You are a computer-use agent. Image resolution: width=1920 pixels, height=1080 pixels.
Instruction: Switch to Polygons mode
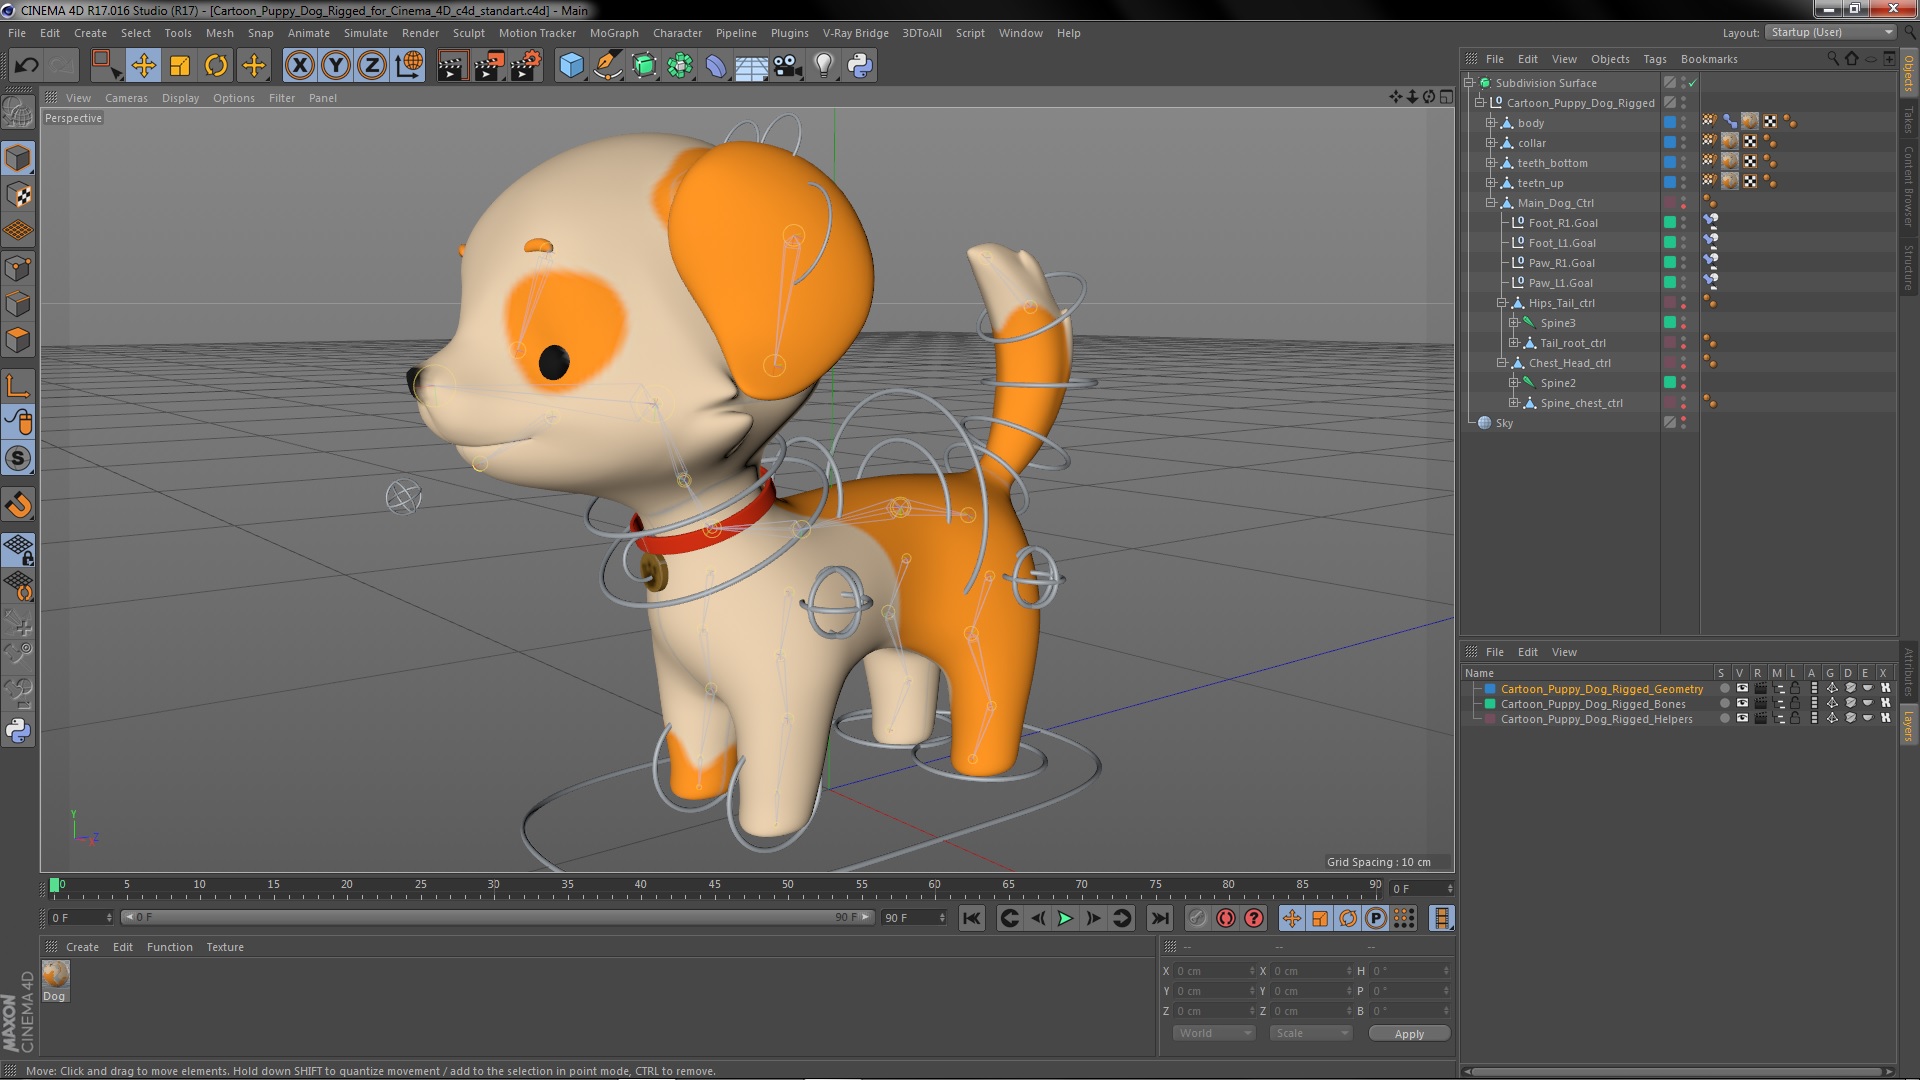[18, 340]
